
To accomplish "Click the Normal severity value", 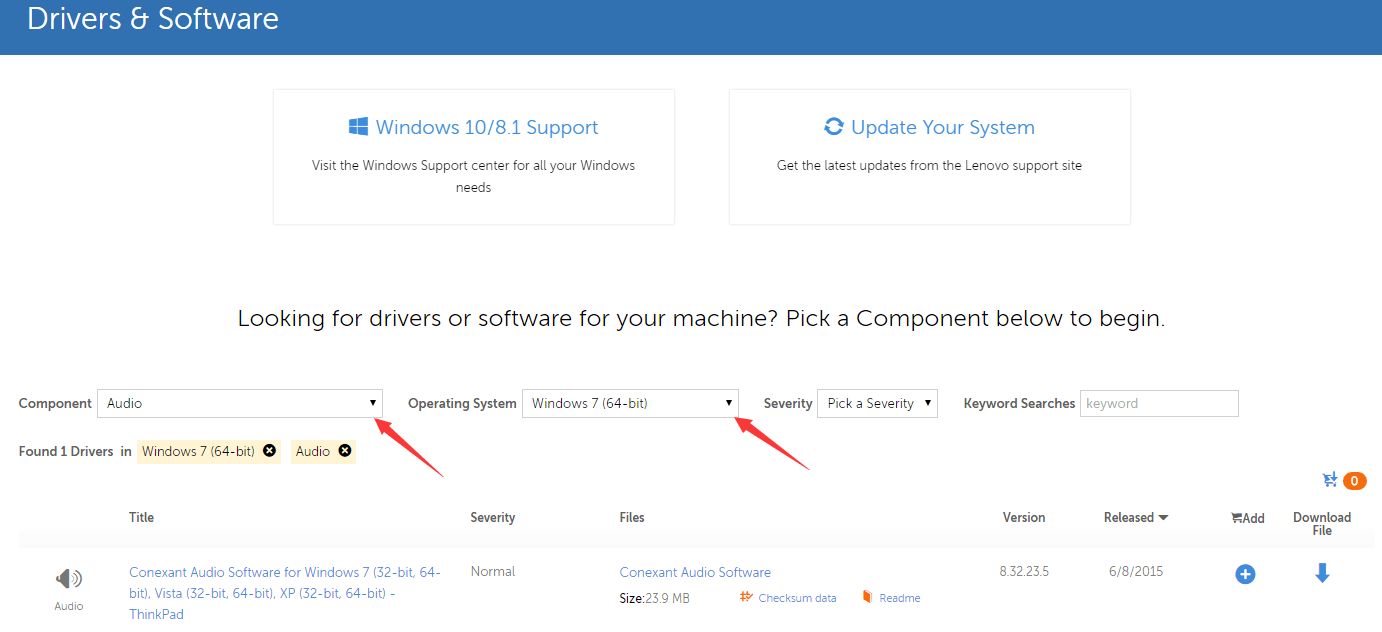I will point(493,571).
